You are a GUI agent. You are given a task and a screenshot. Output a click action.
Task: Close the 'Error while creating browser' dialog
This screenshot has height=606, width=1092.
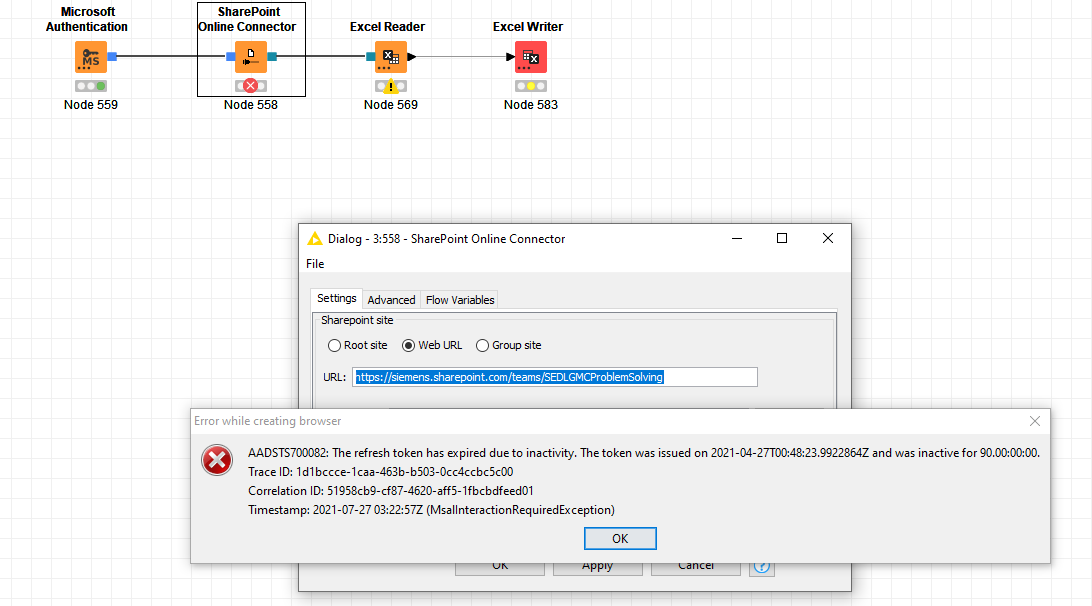(x=1035, y=421)
